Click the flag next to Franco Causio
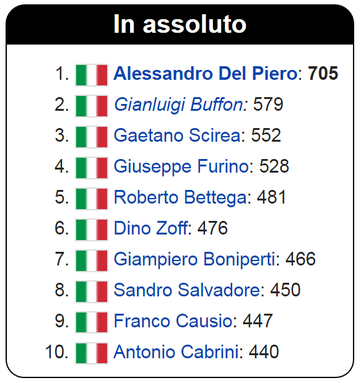 [92, 322]
